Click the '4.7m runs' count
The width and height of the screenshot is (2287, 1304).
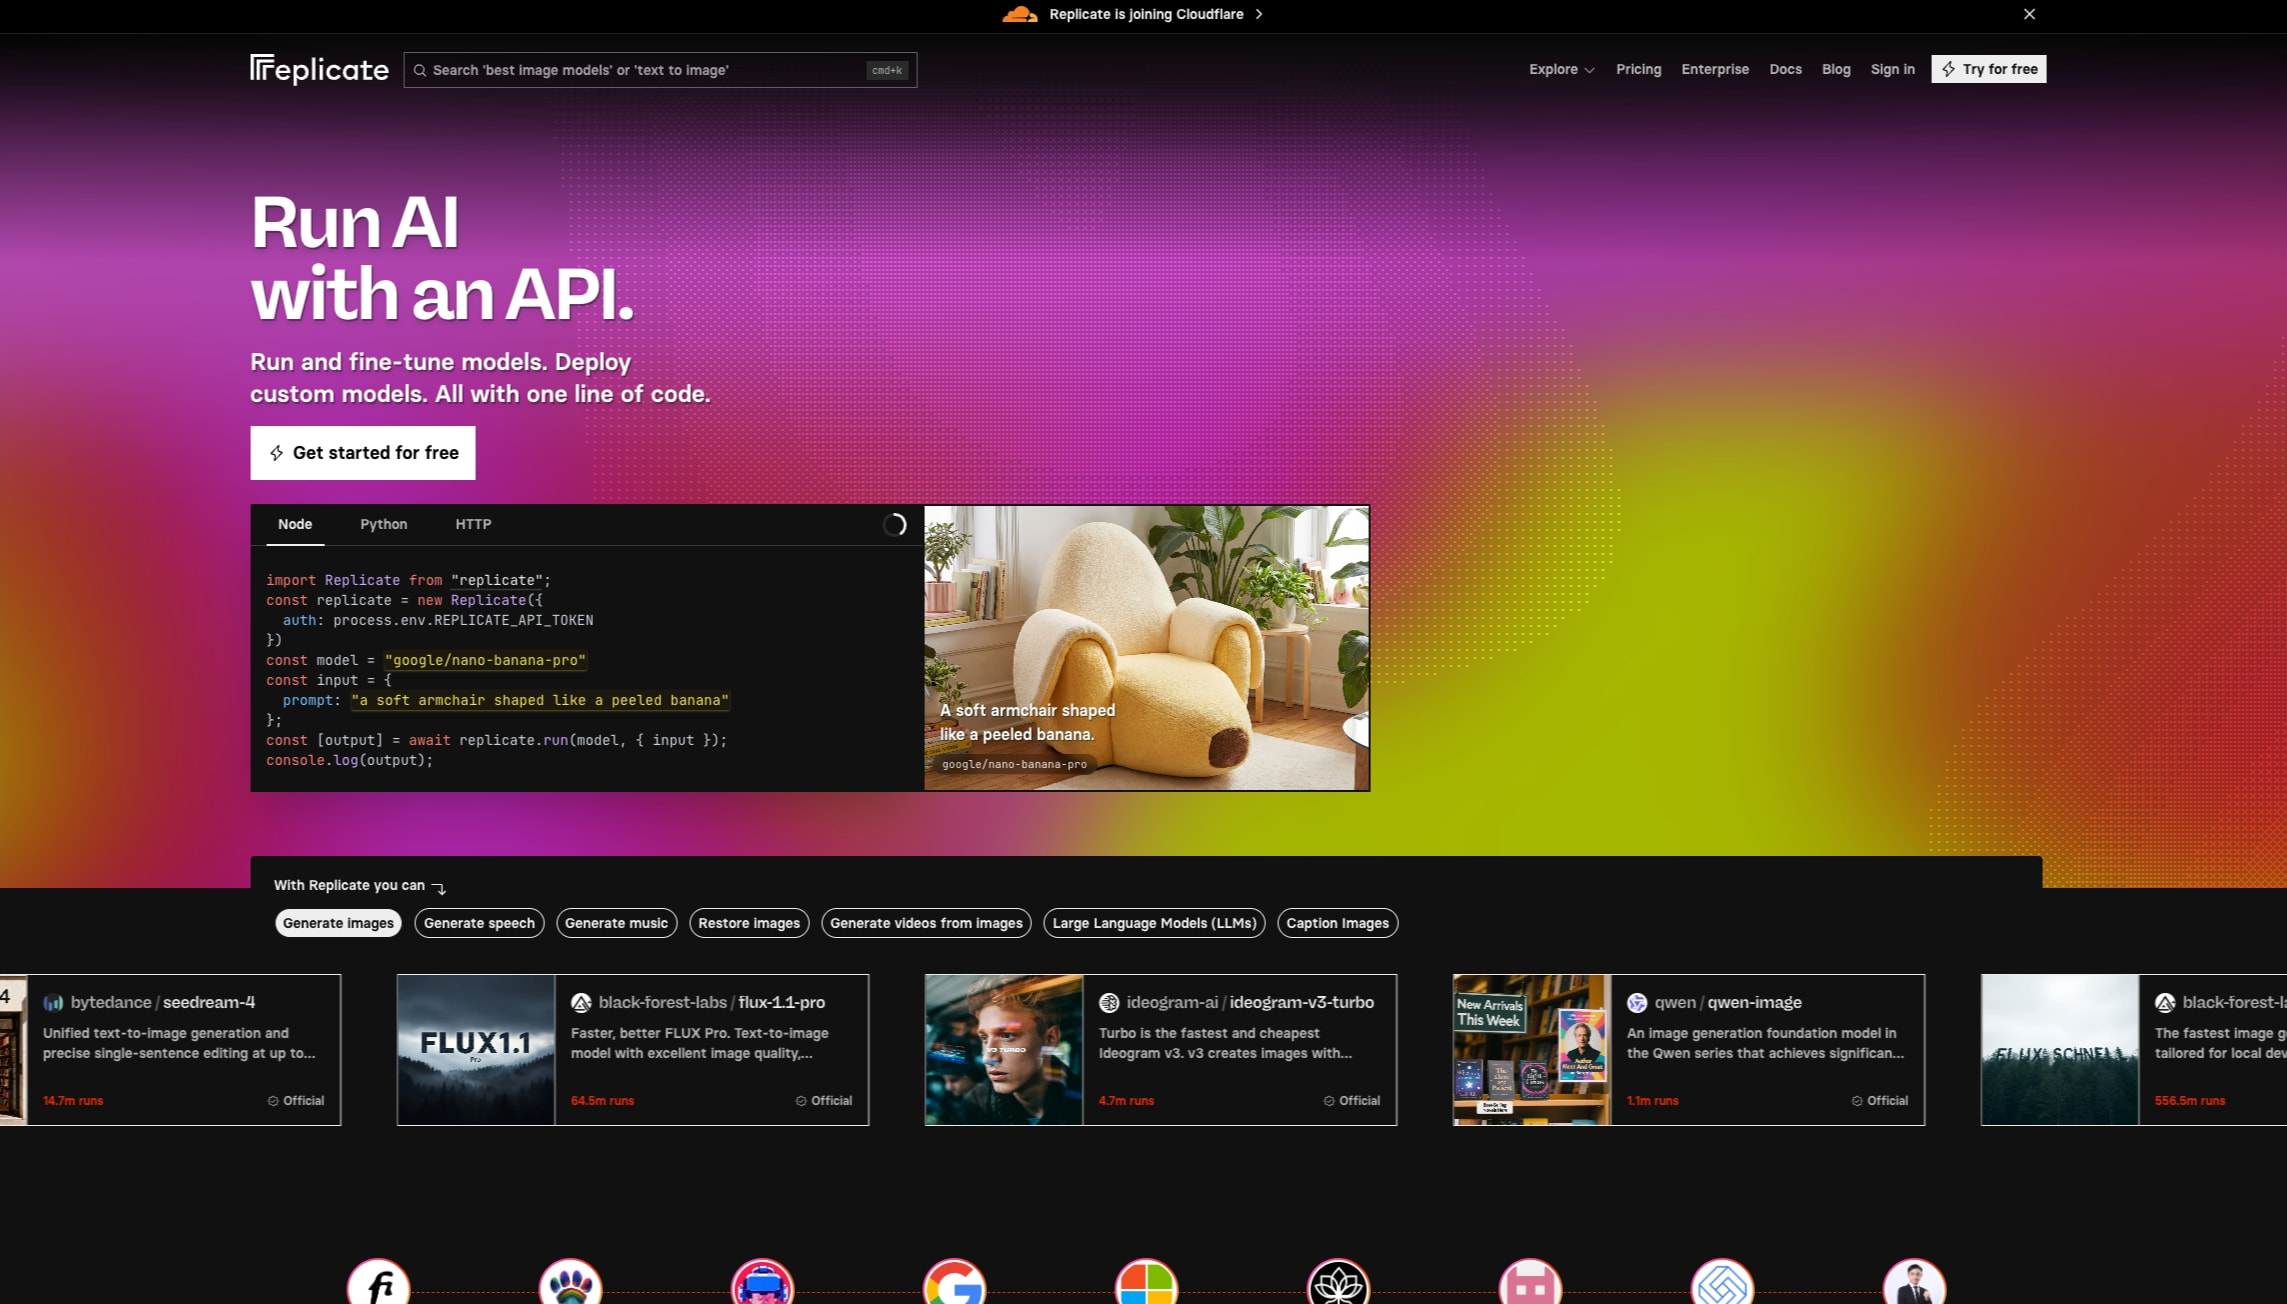(1126, 1100)
